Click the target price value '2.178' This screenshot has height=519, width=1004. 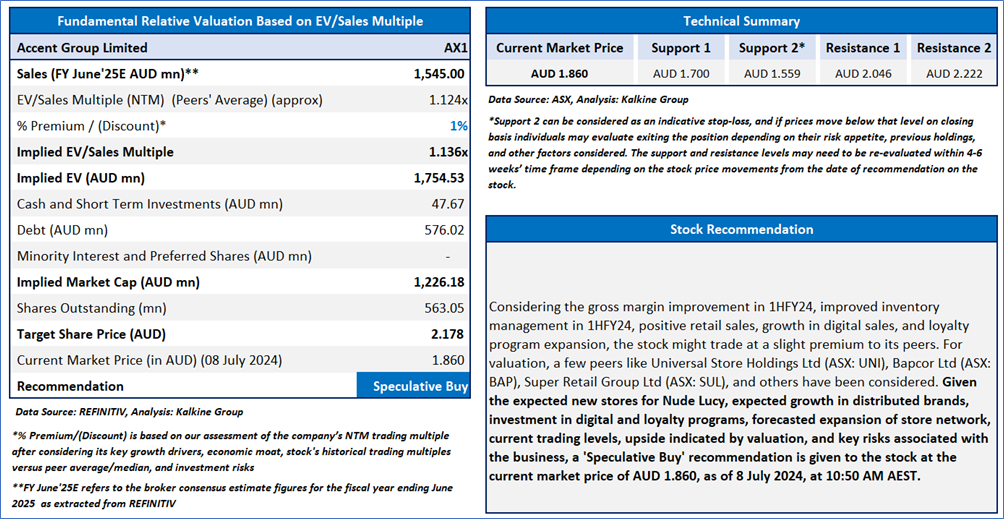449,334
